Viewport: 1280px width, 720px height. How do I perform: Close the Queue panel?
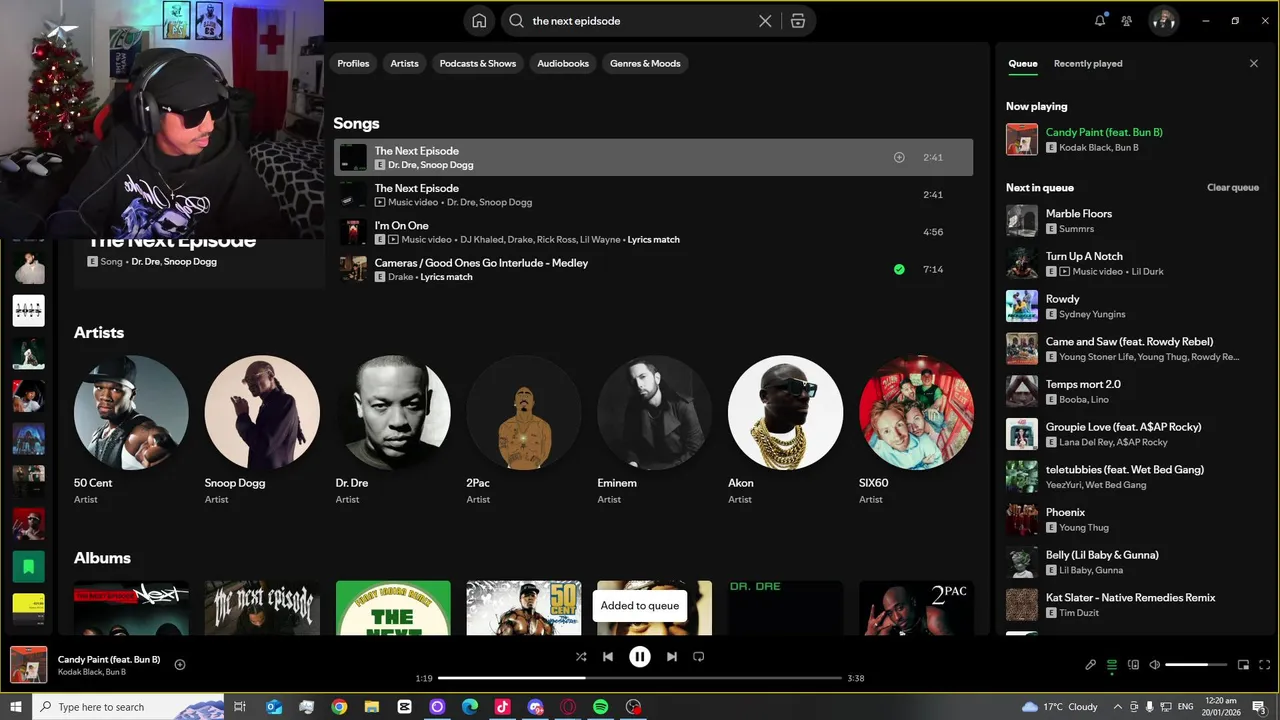point(1254,63)
